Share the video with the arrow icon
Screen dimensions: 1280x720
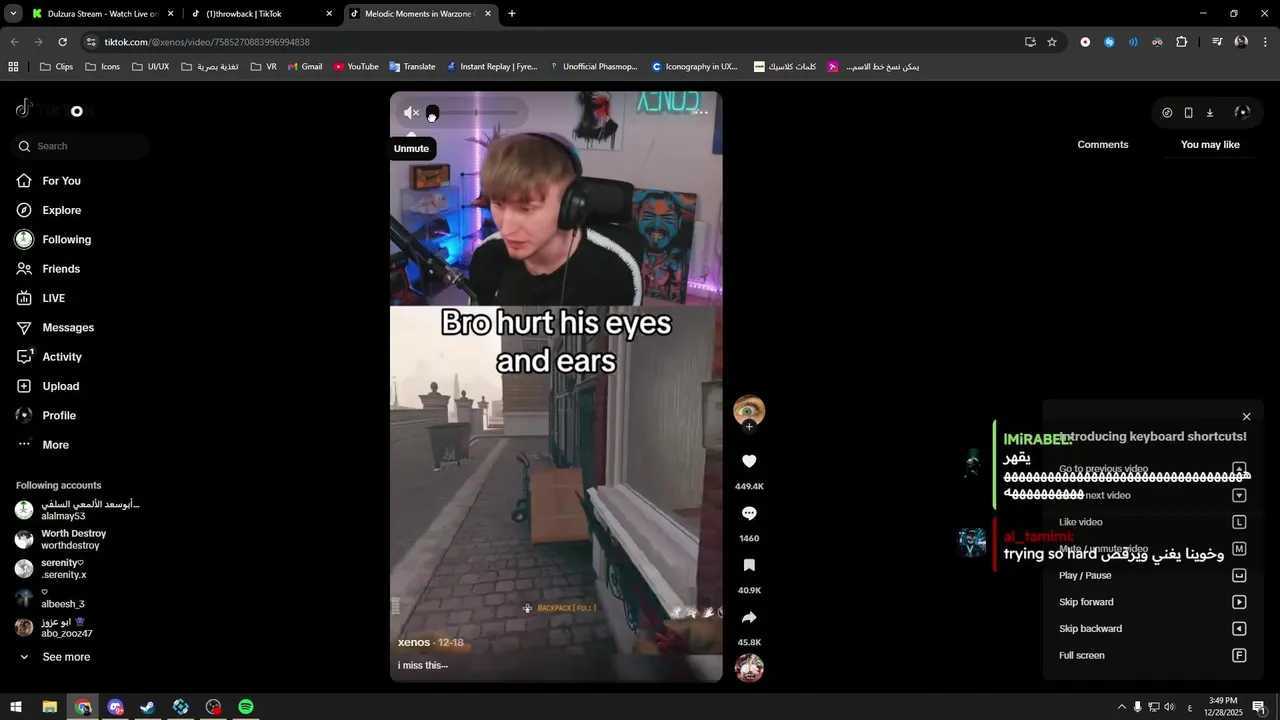[x=749, y=617]
